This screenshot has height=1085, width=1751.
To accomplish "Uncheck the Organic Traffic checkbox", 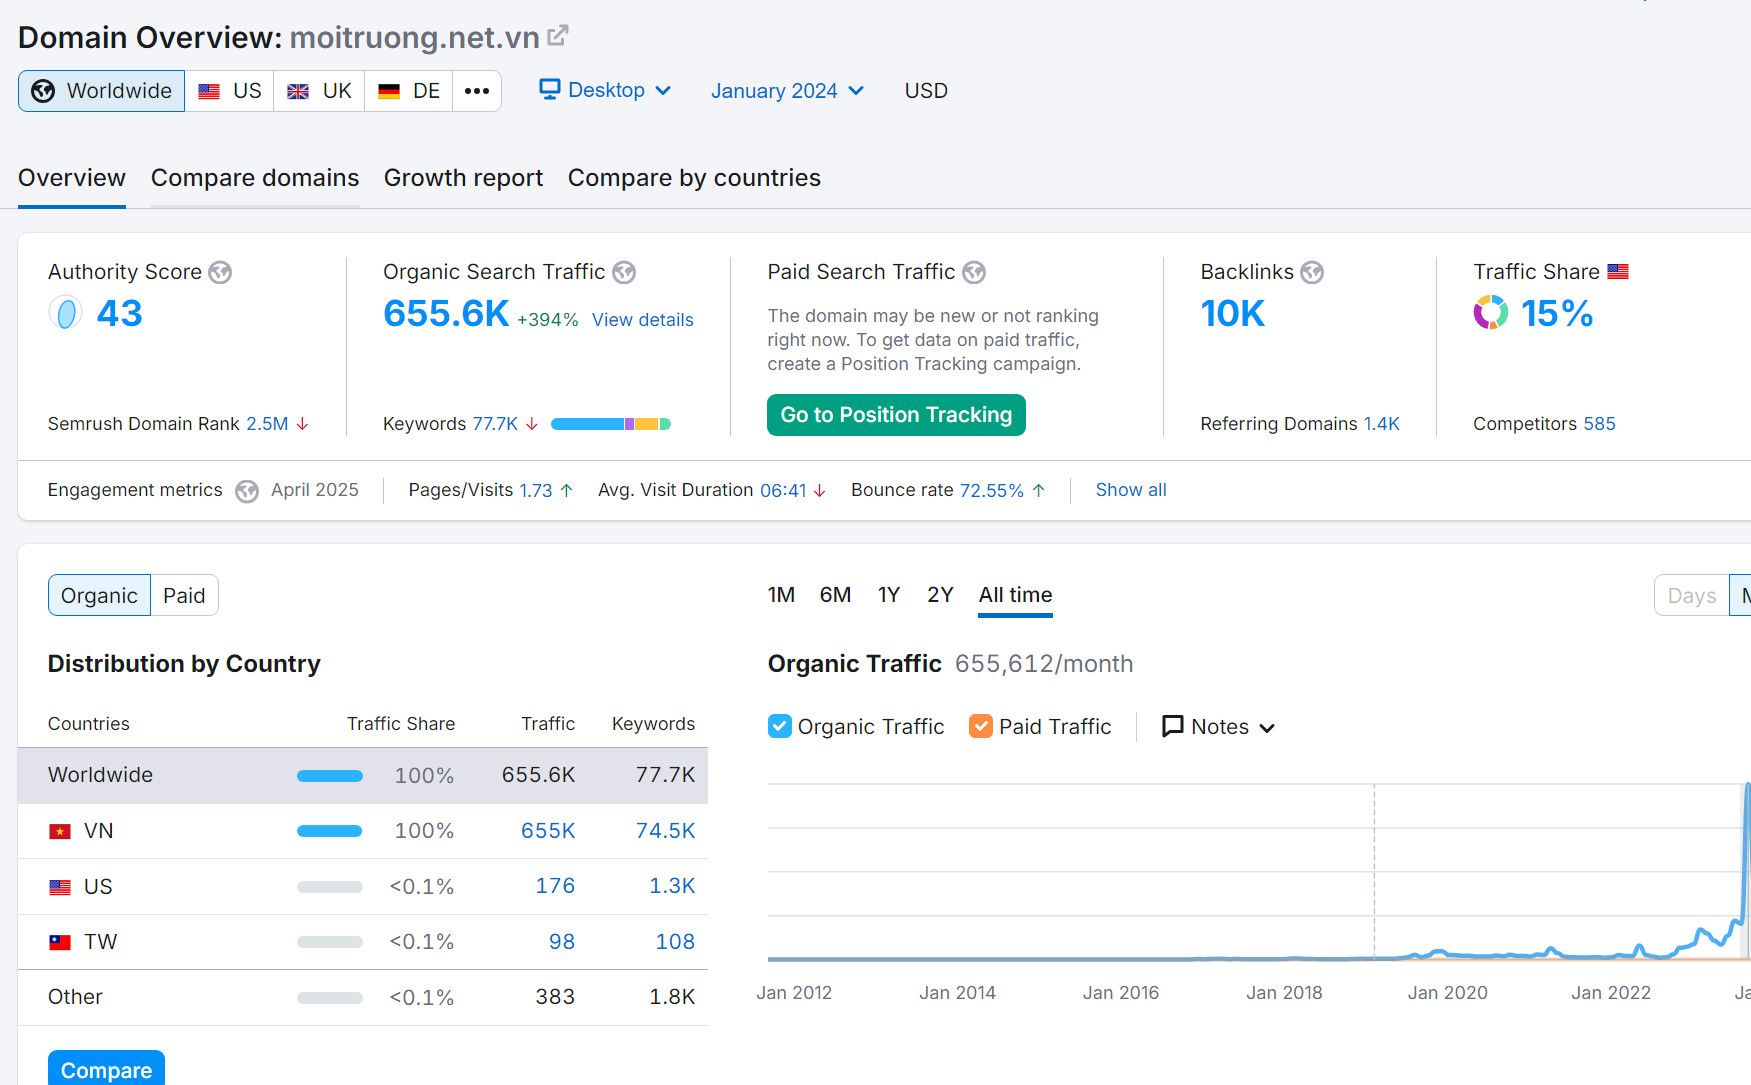I will (780, 726).
